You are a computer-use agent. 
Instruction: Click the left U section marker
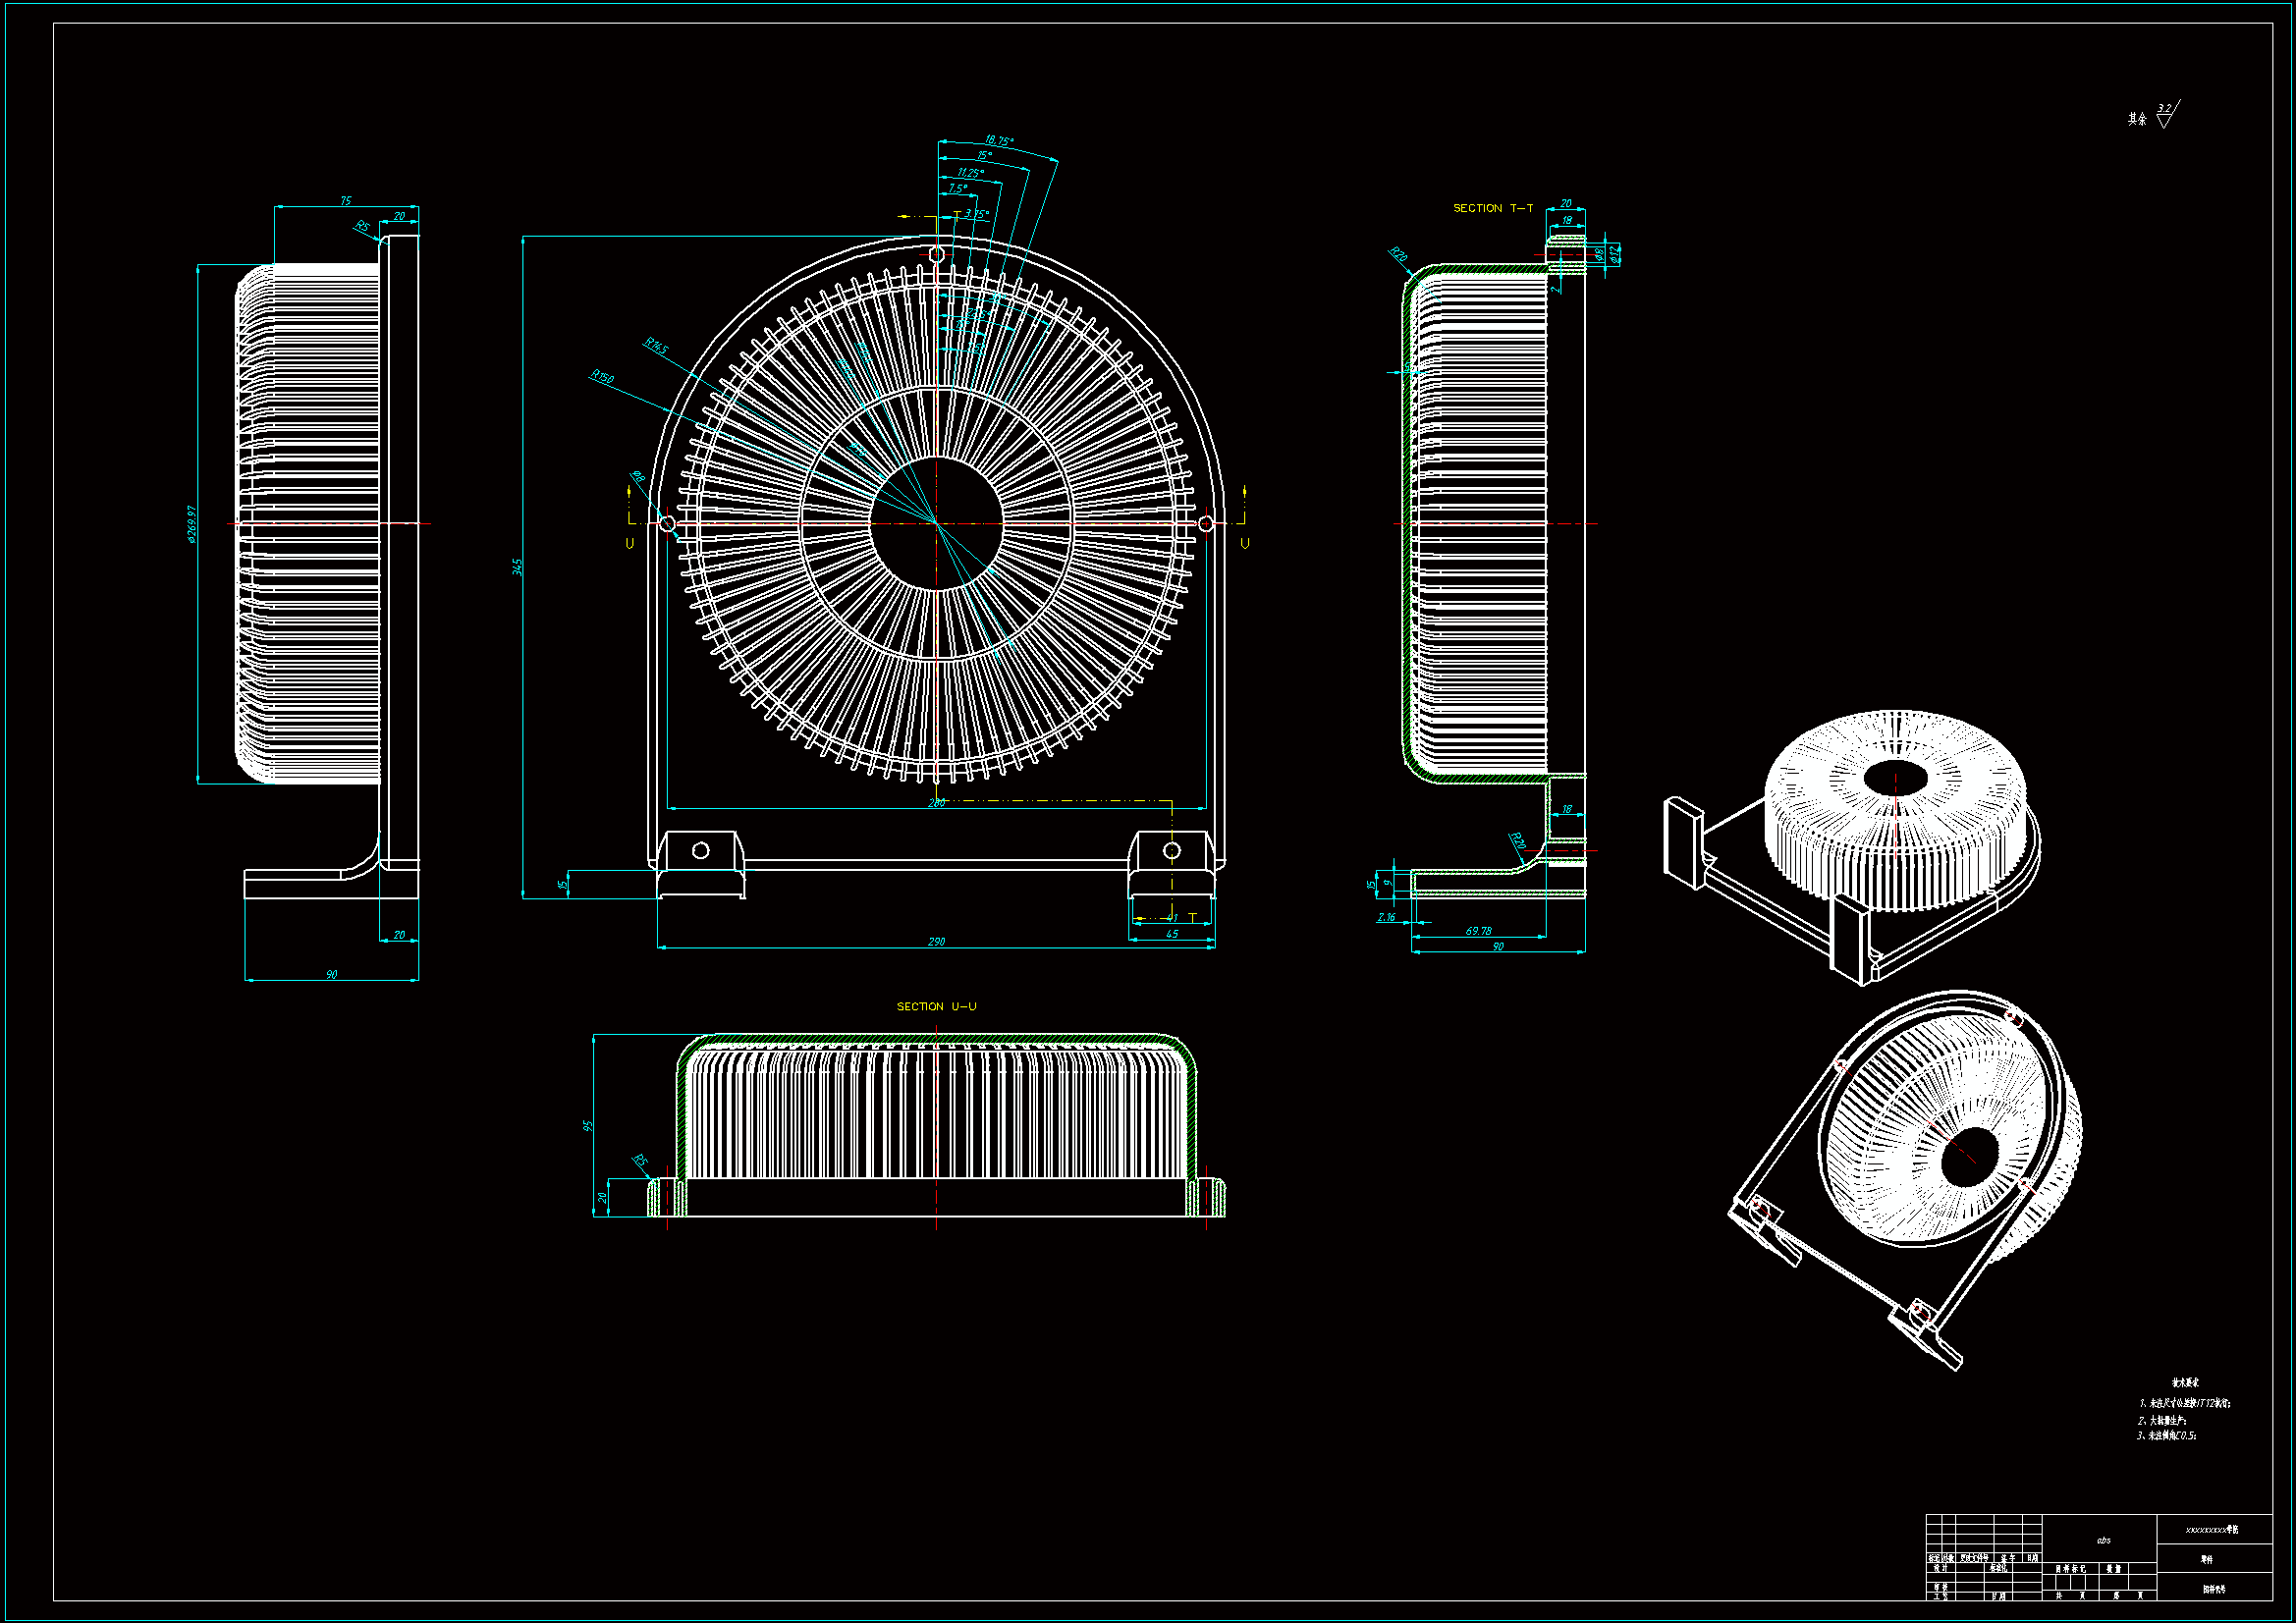(x=630, y=543)
